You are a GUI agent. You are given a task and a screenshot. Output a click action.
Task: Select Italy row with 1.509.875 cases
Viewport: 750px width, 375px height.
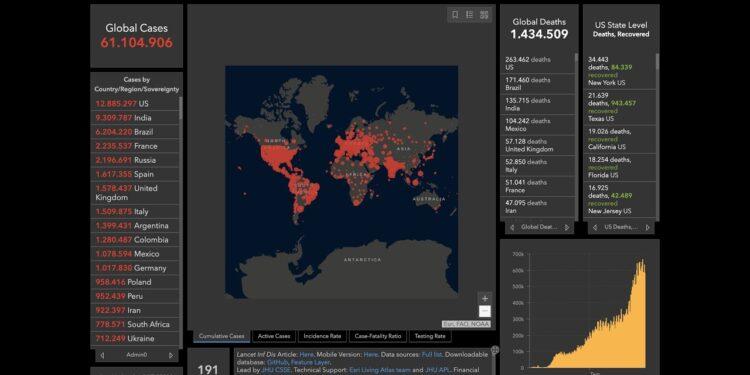[x=135, y=211]
